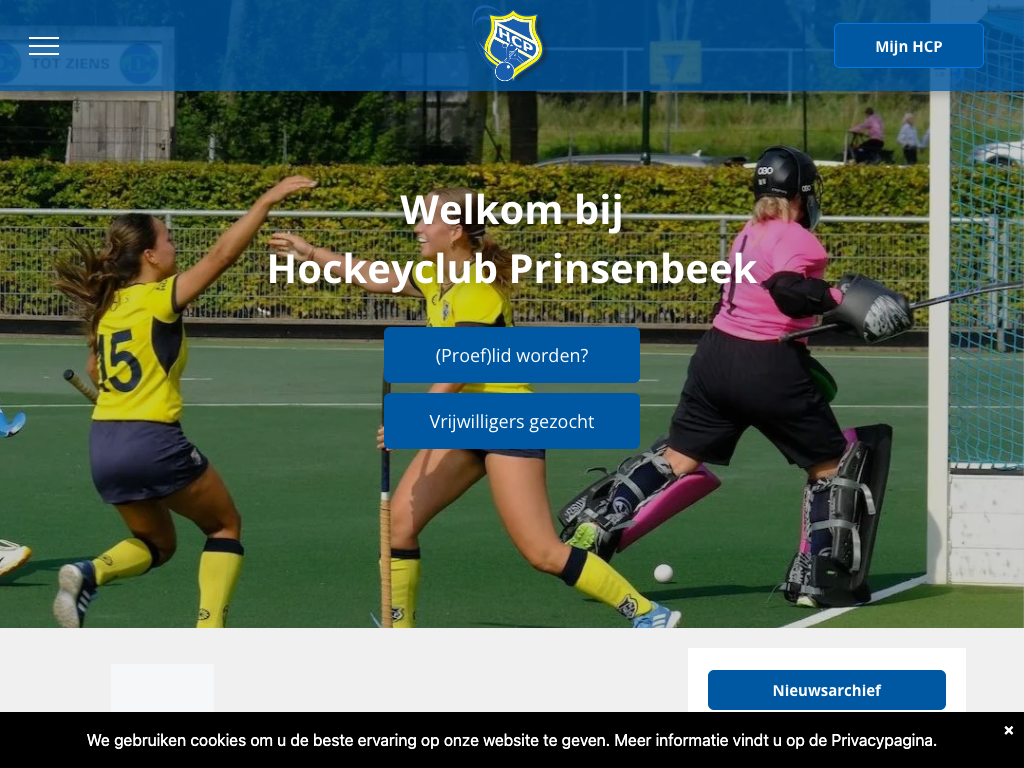Open the Nieuwsarchief news archive
Image resolution: width=1024 pixels, height=768 pixels.
tap(826, 690)
